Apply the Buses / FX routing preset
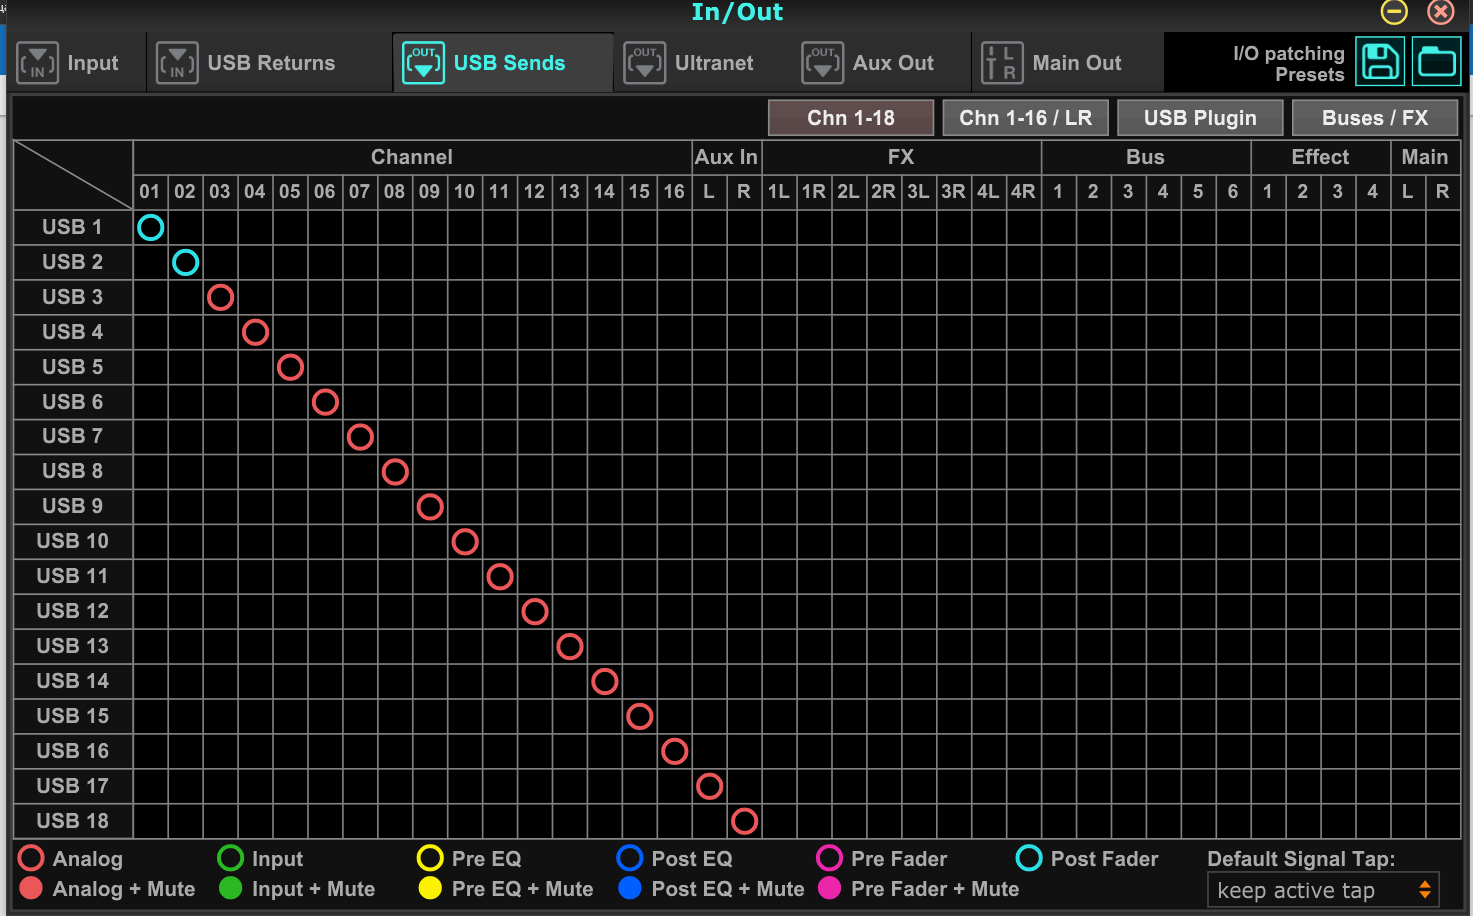The image size is (1473, 916). pos(1375,118)
